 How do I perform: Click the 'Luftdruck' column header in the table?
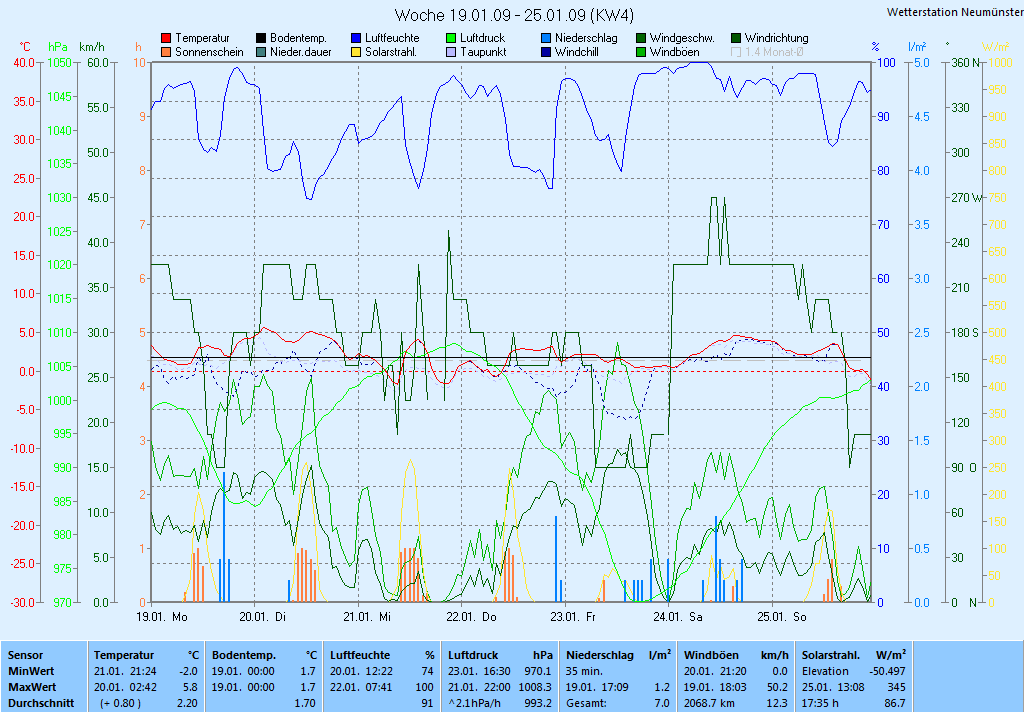pos(473,655)
